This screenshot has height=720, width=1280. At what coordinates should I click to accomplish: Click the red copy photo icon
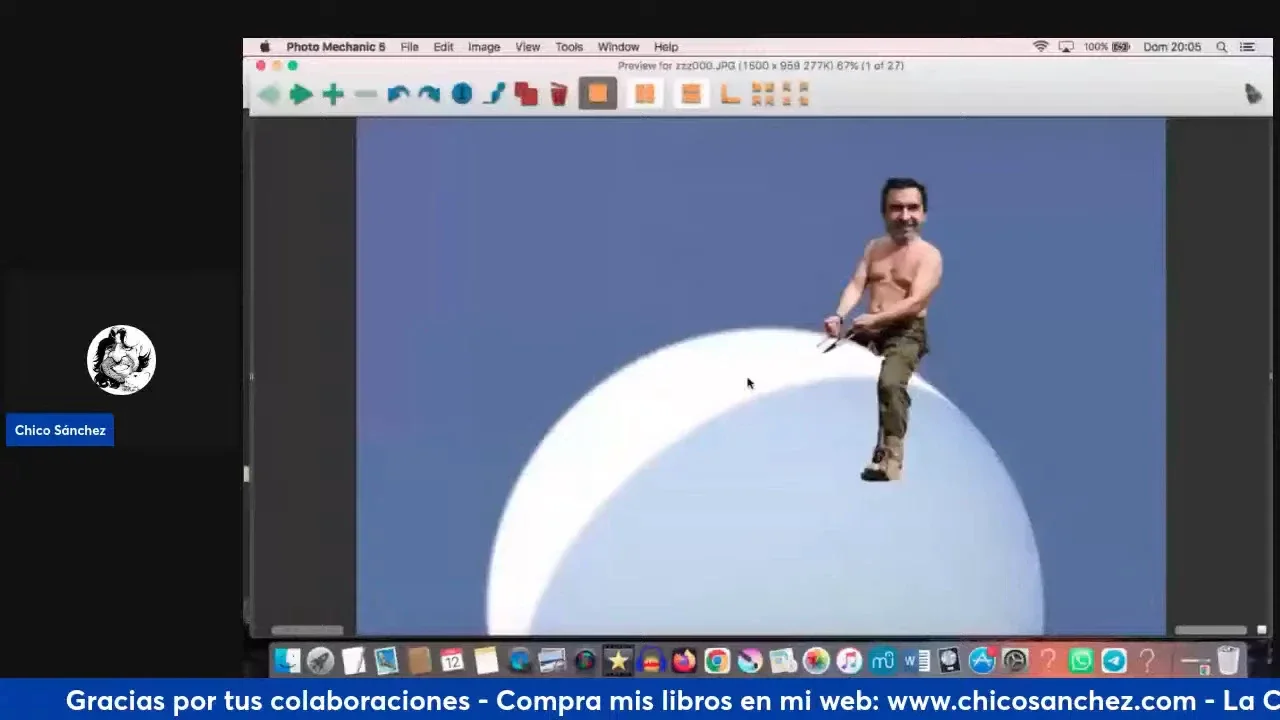(x=526, y=94)
